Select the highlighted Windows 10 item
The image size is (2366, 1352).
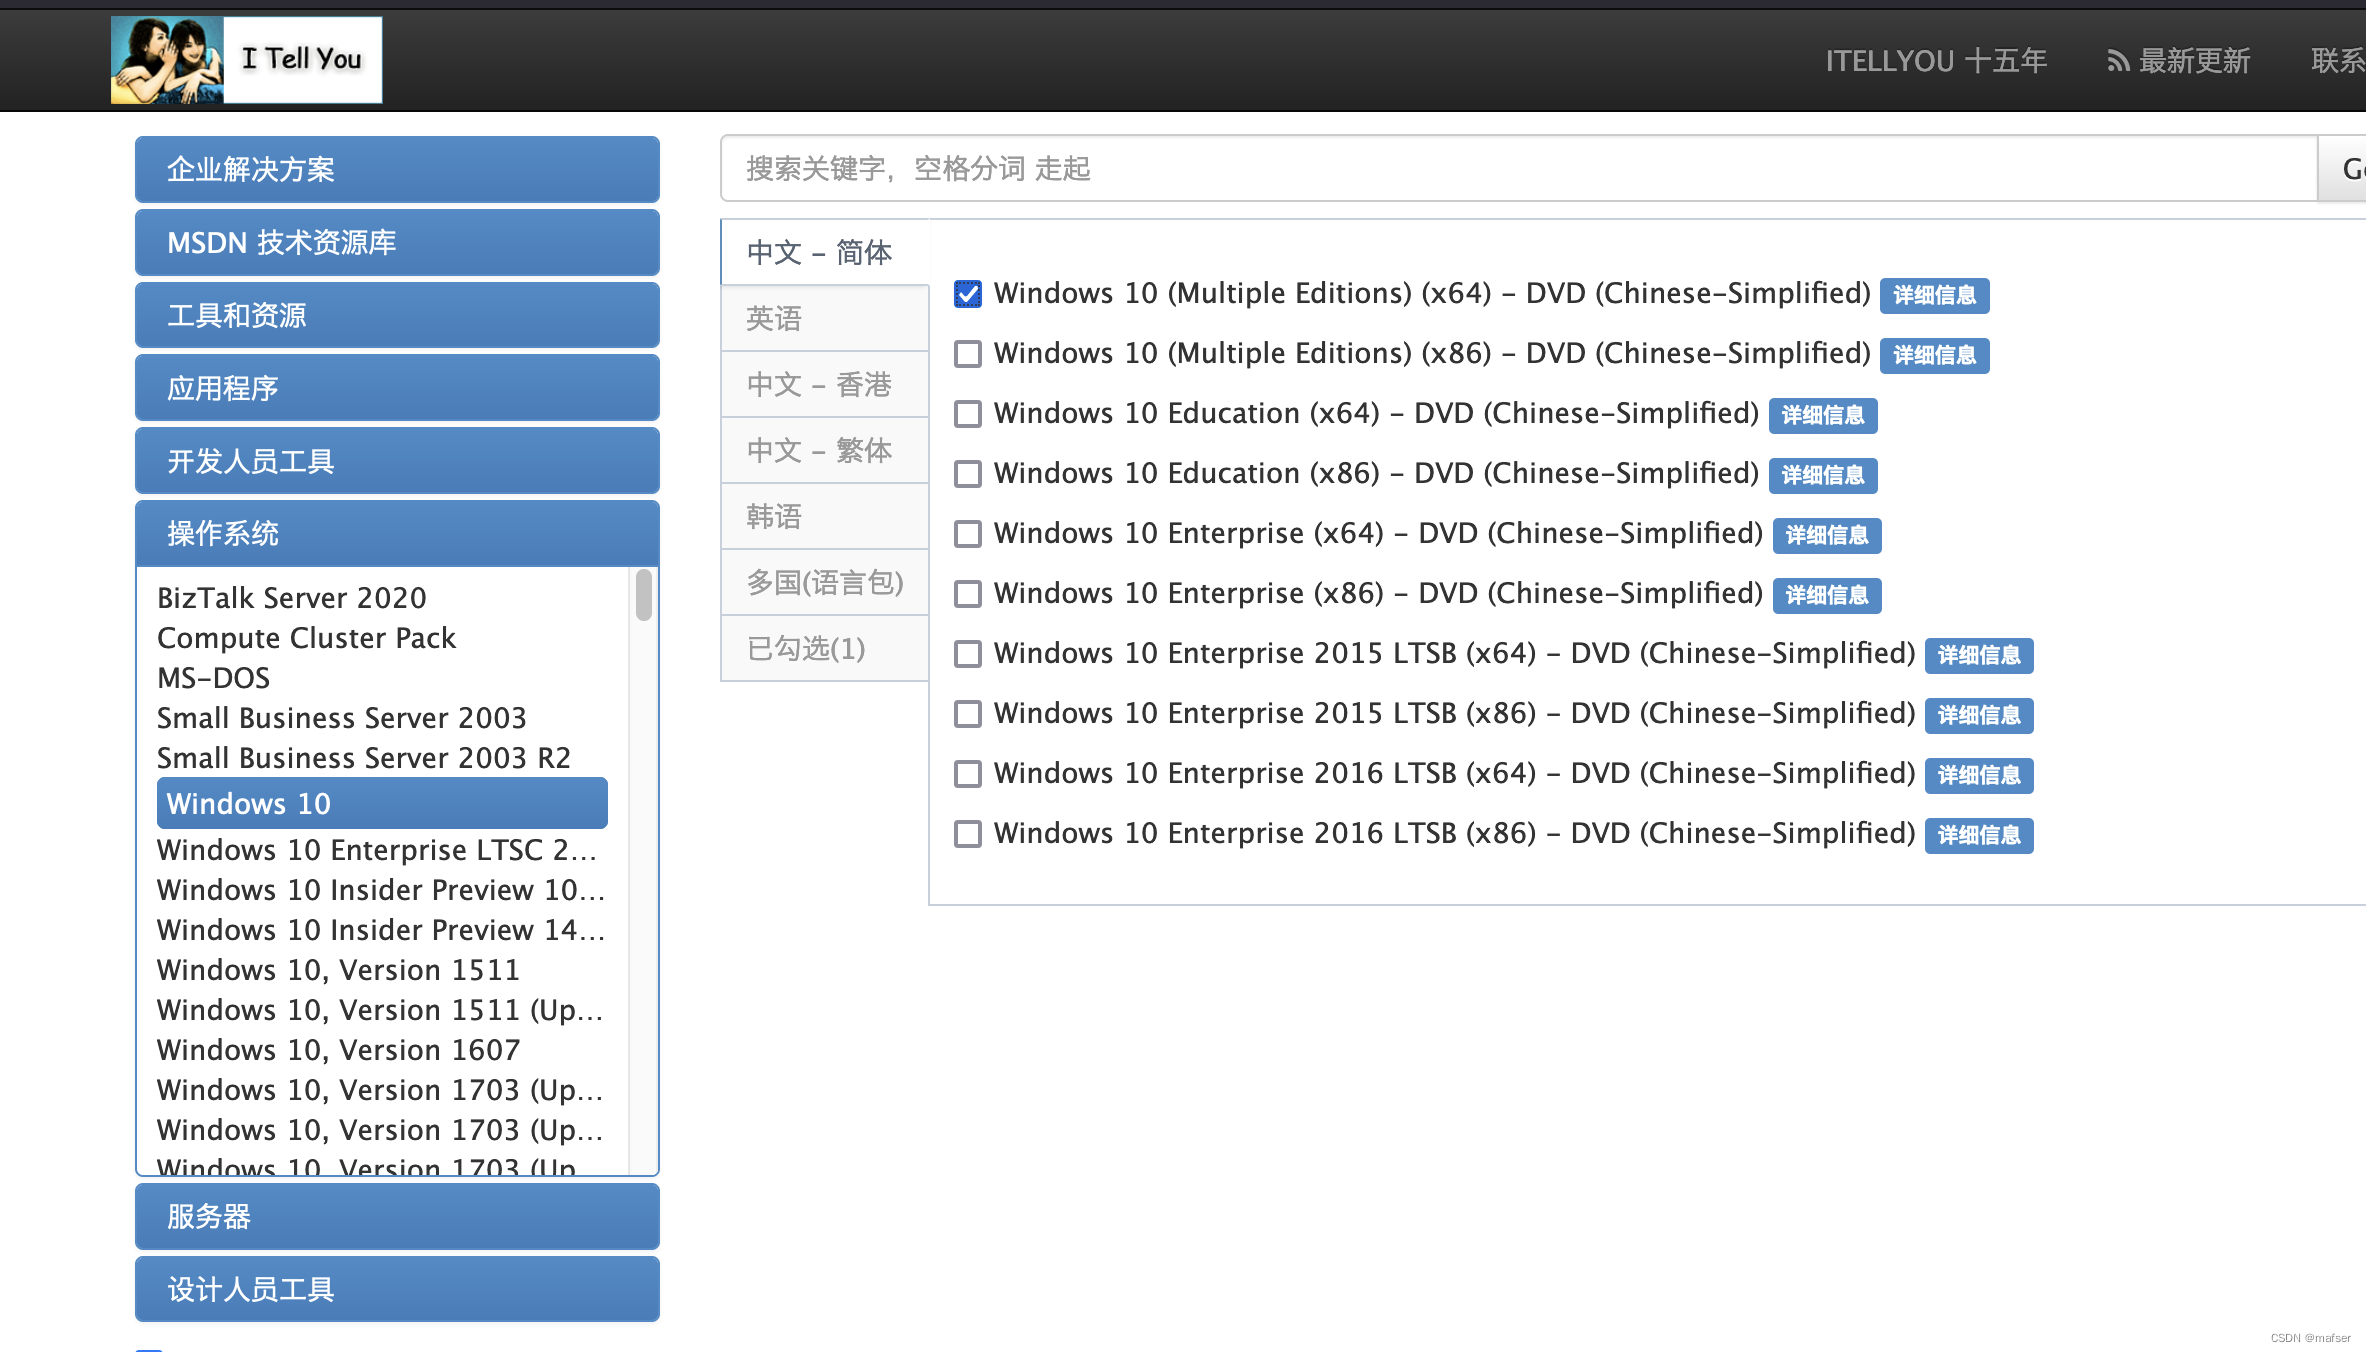pyautogui.click(x=382, y=803)
